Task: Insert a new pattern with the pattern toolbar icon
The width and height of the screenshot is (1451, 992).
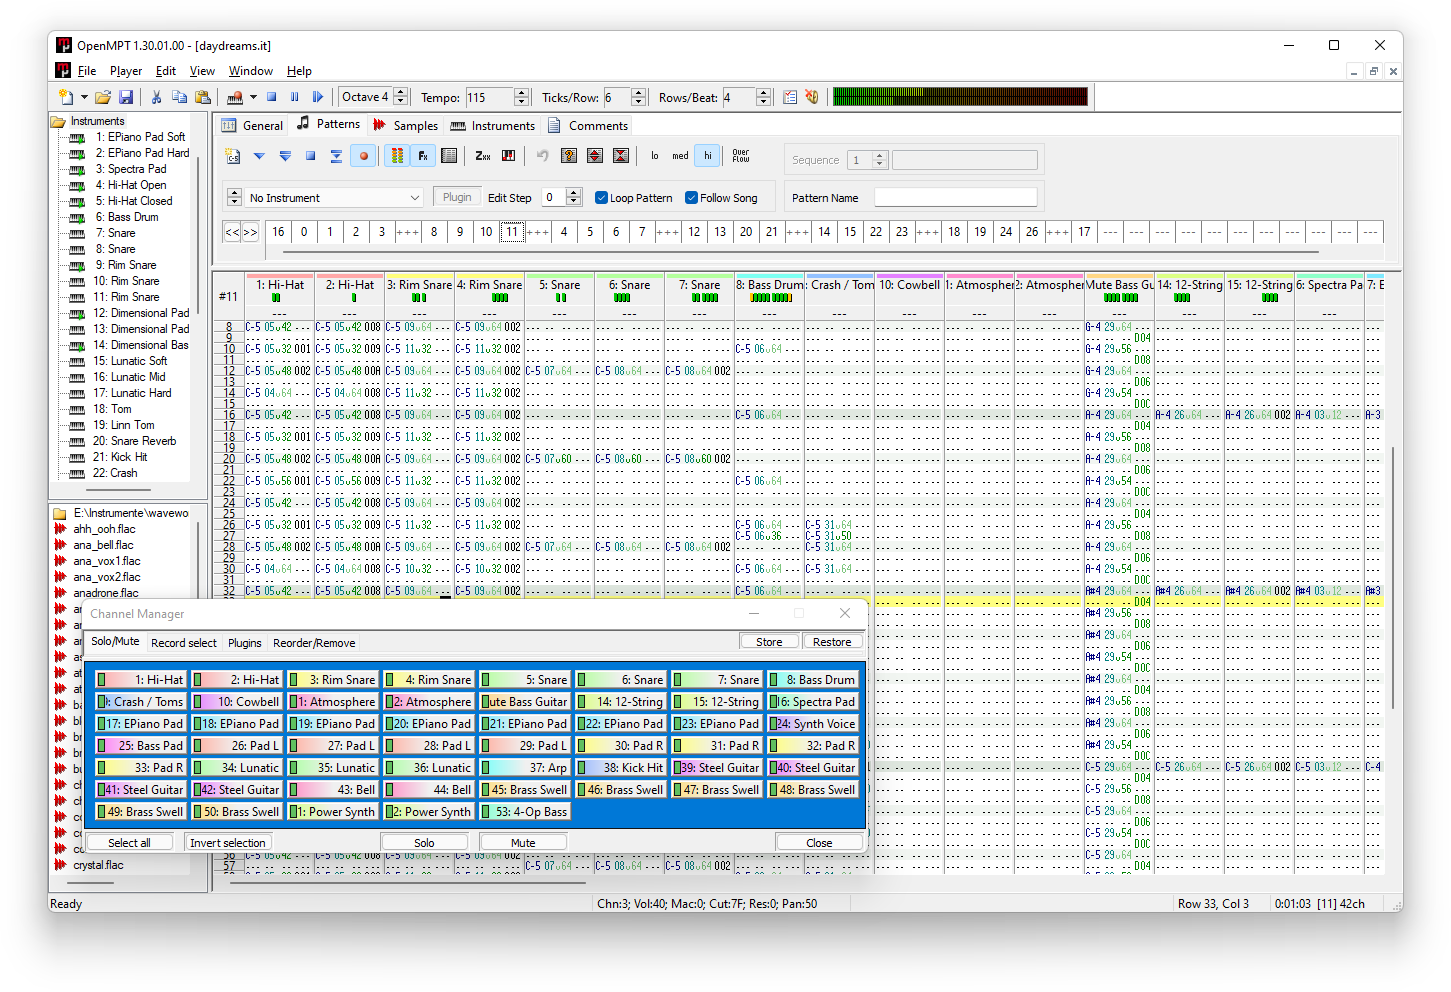Action: click(x=233, y=156)
